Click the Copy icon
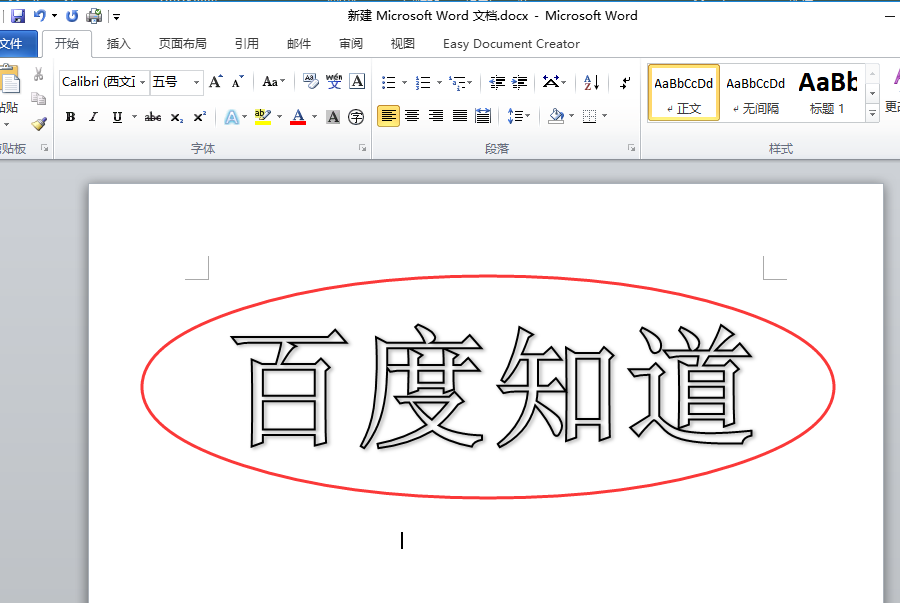Image resolution: width=900 pixels, height=603 pixels. coord(38,99)
